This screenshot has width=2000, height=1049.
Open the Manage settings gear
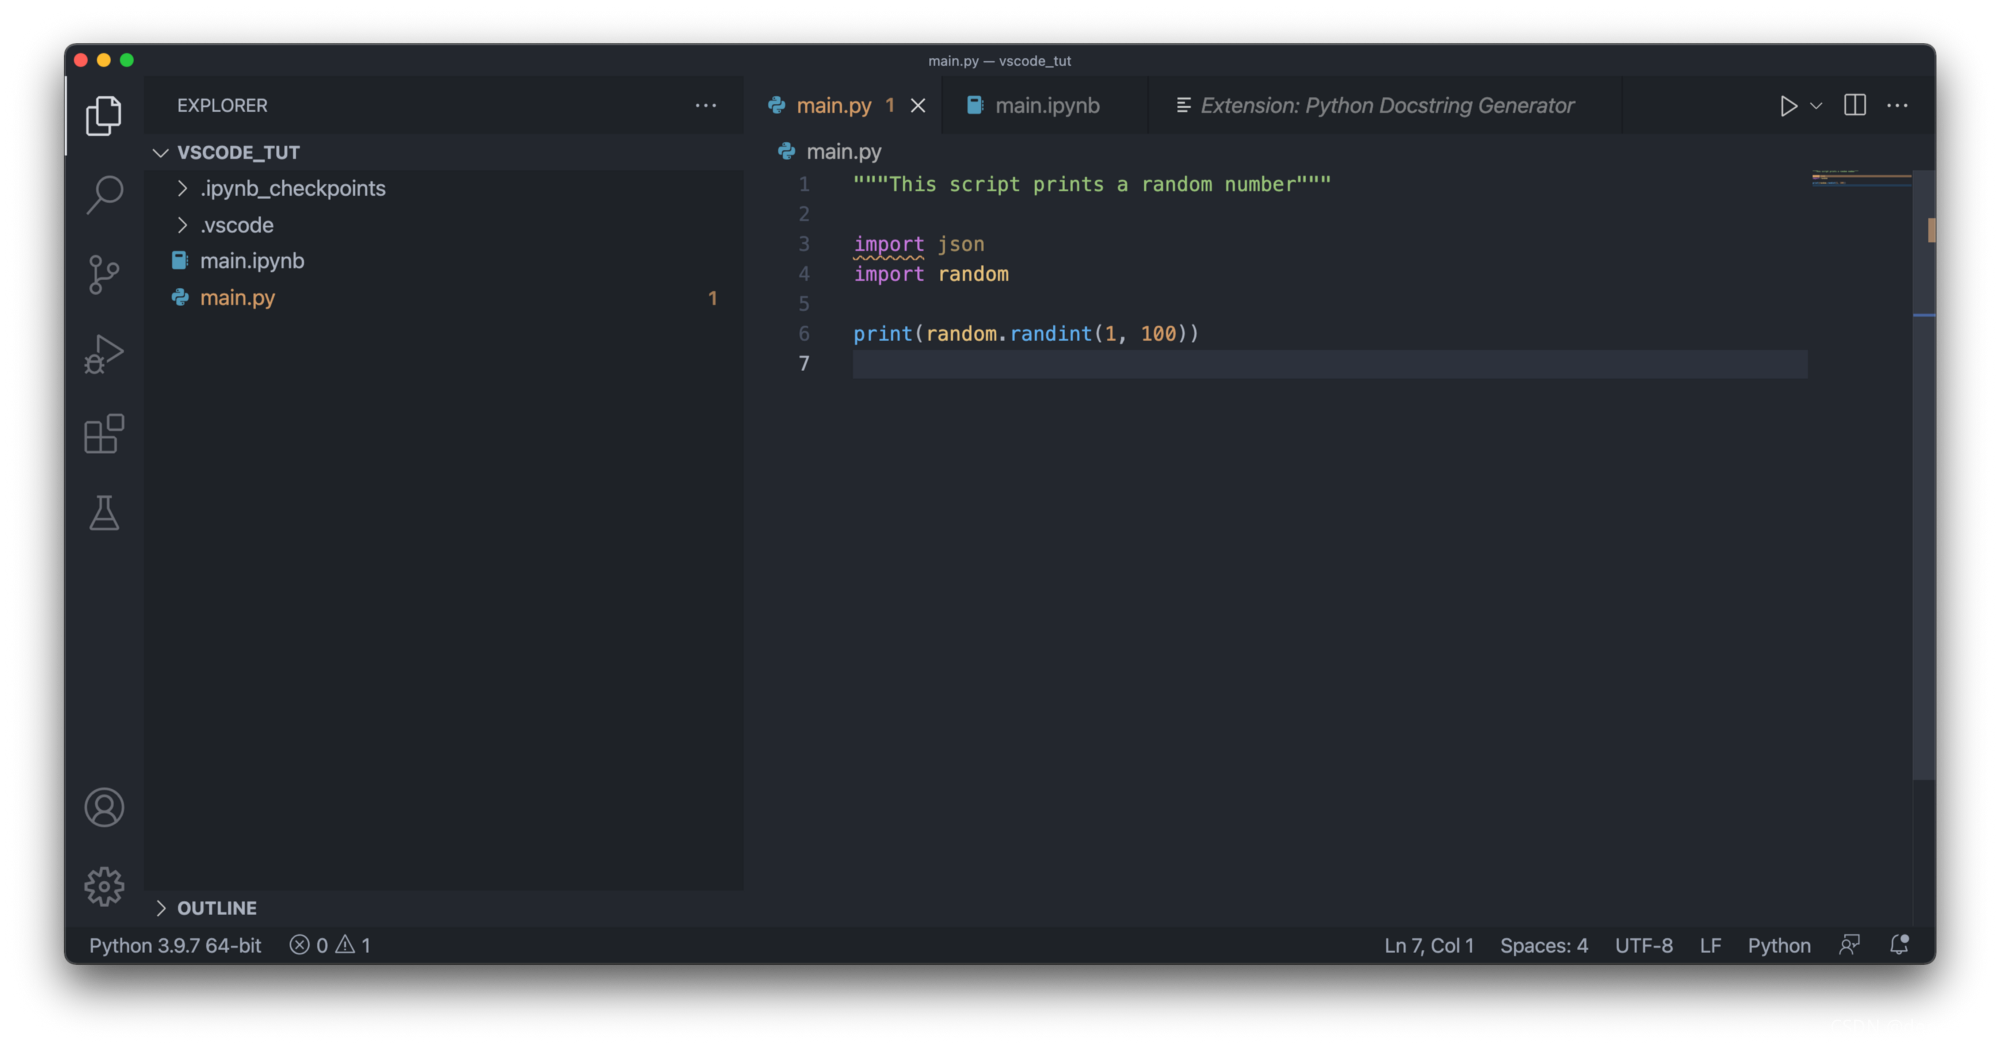click(x=104, y=885)
